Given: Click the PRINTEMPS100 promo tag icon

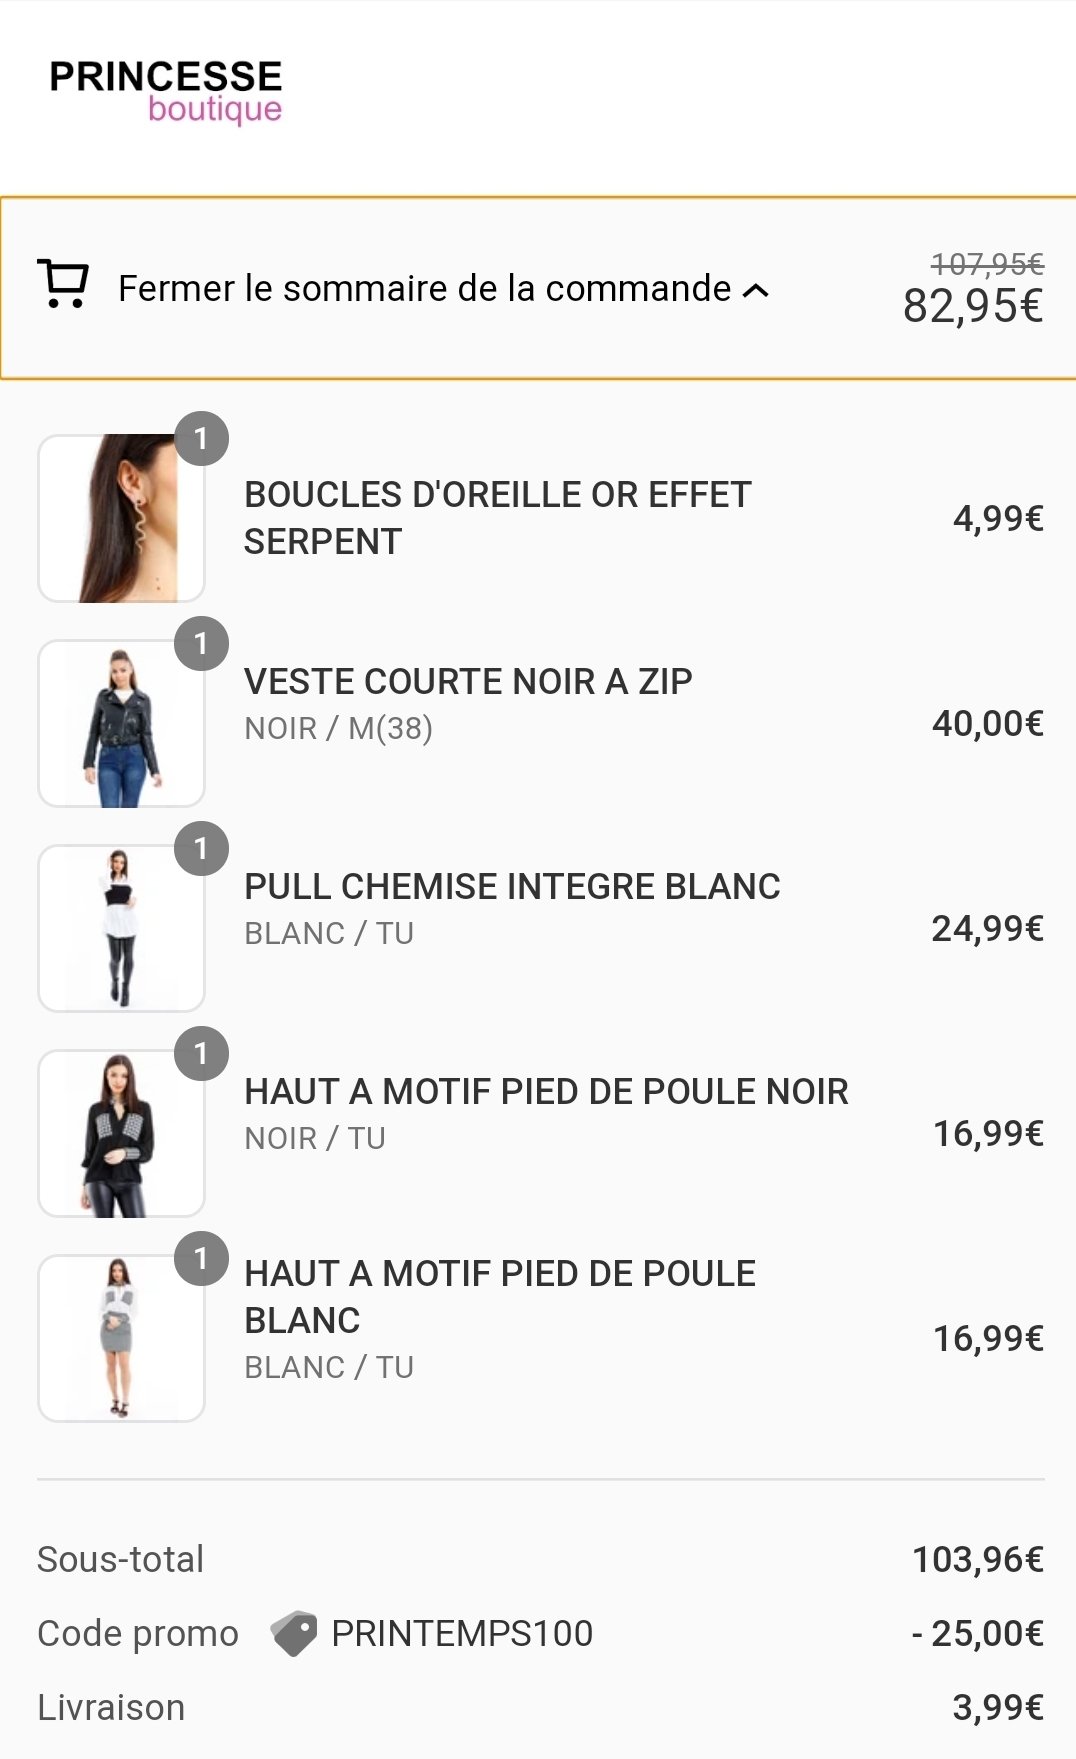Looking at the screenshot, I should [x=293, y=1633].
